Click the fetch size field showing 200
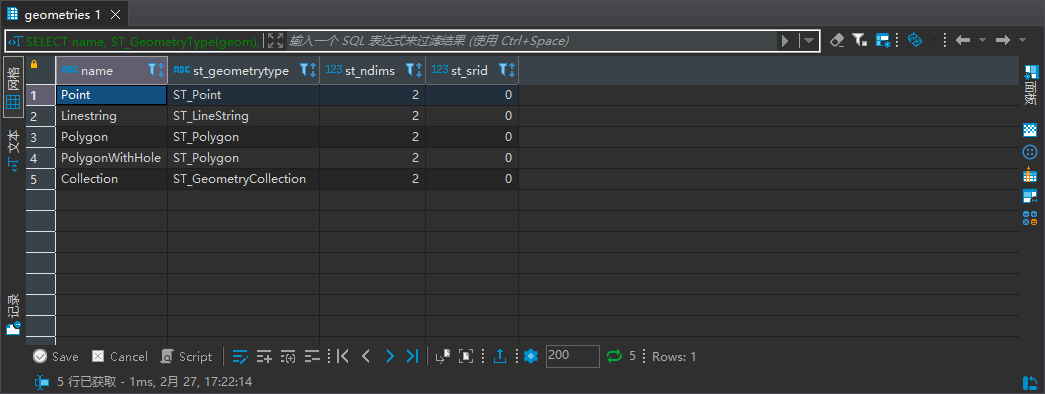The width and height of the screenshot is (1045, 394). [x=572, y=356]
